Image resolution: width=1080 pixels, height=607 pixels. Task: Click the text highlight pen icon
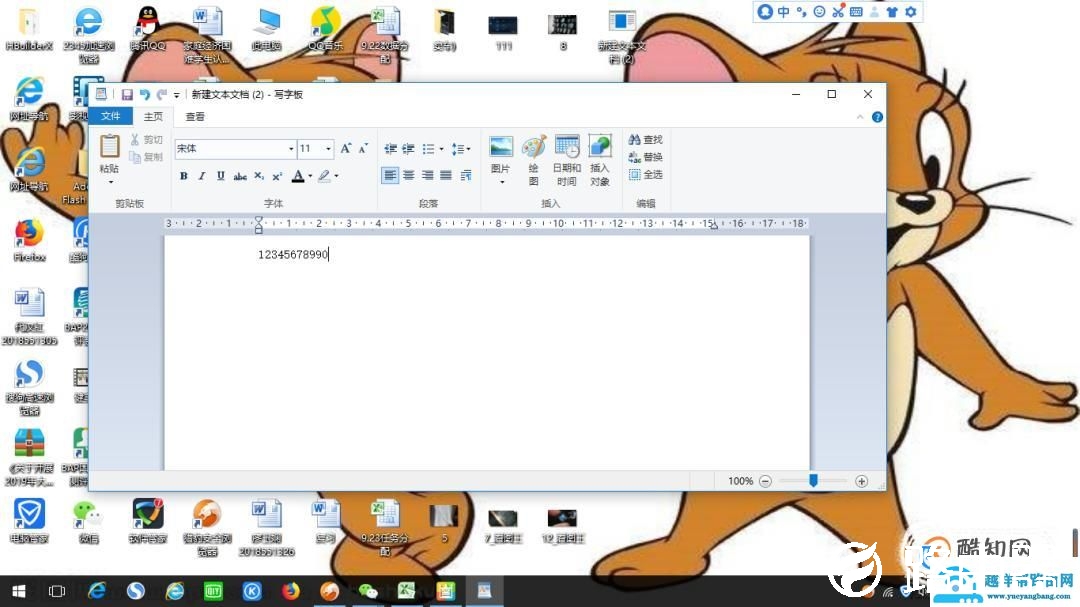324,176
